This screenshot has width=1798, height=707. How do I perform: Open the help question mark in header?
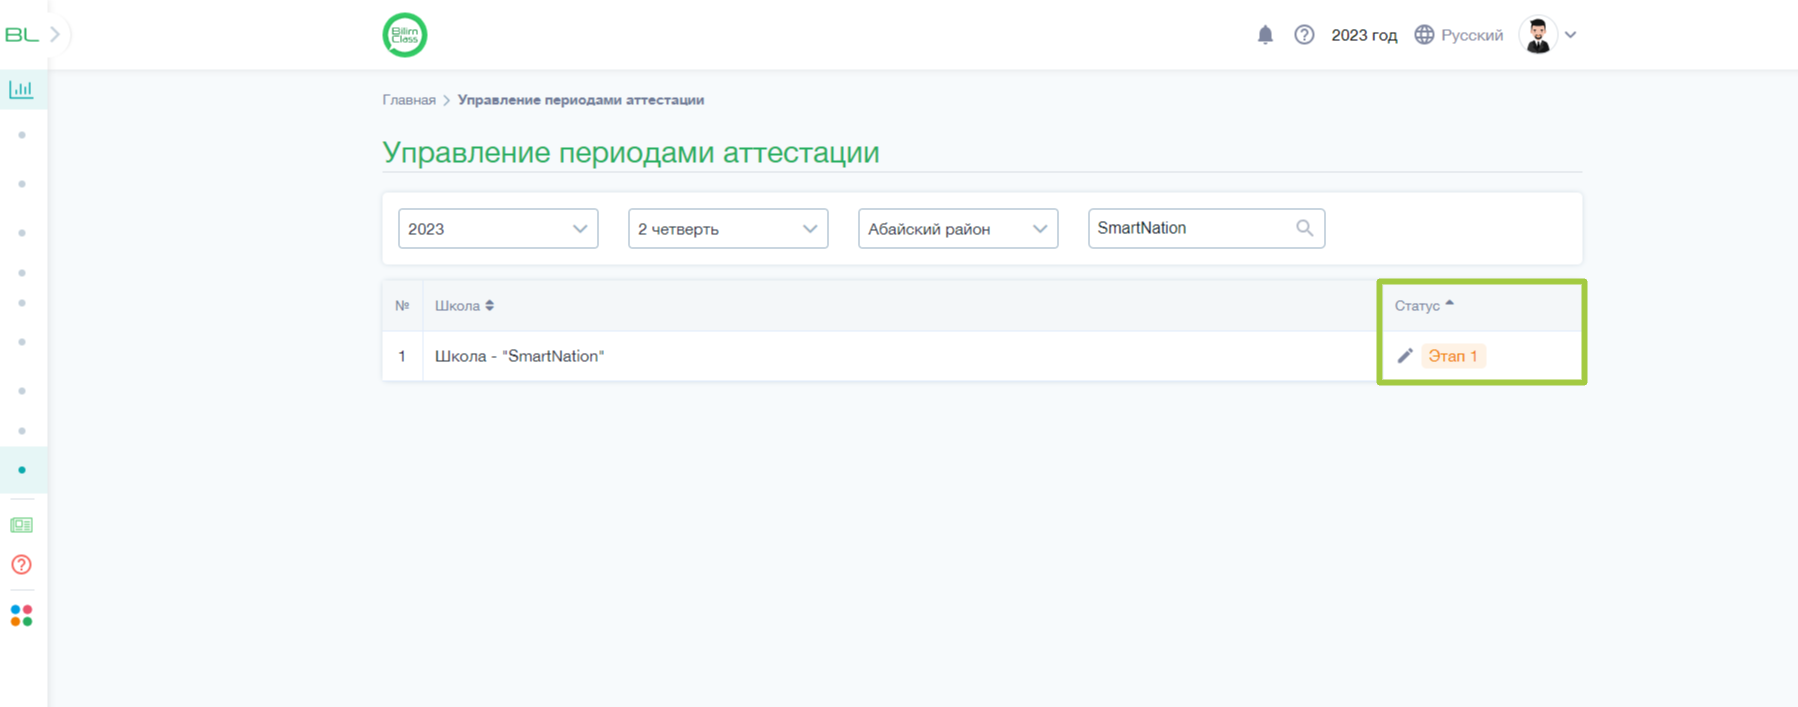1304,35
